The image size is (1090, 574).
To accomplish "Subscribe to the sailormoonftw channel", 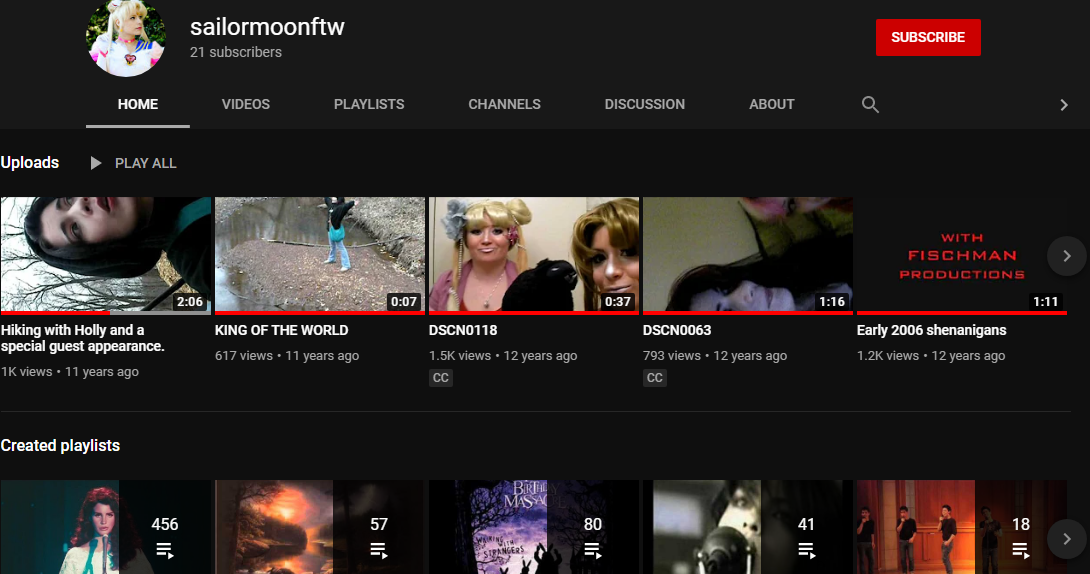I will [928, 38].
